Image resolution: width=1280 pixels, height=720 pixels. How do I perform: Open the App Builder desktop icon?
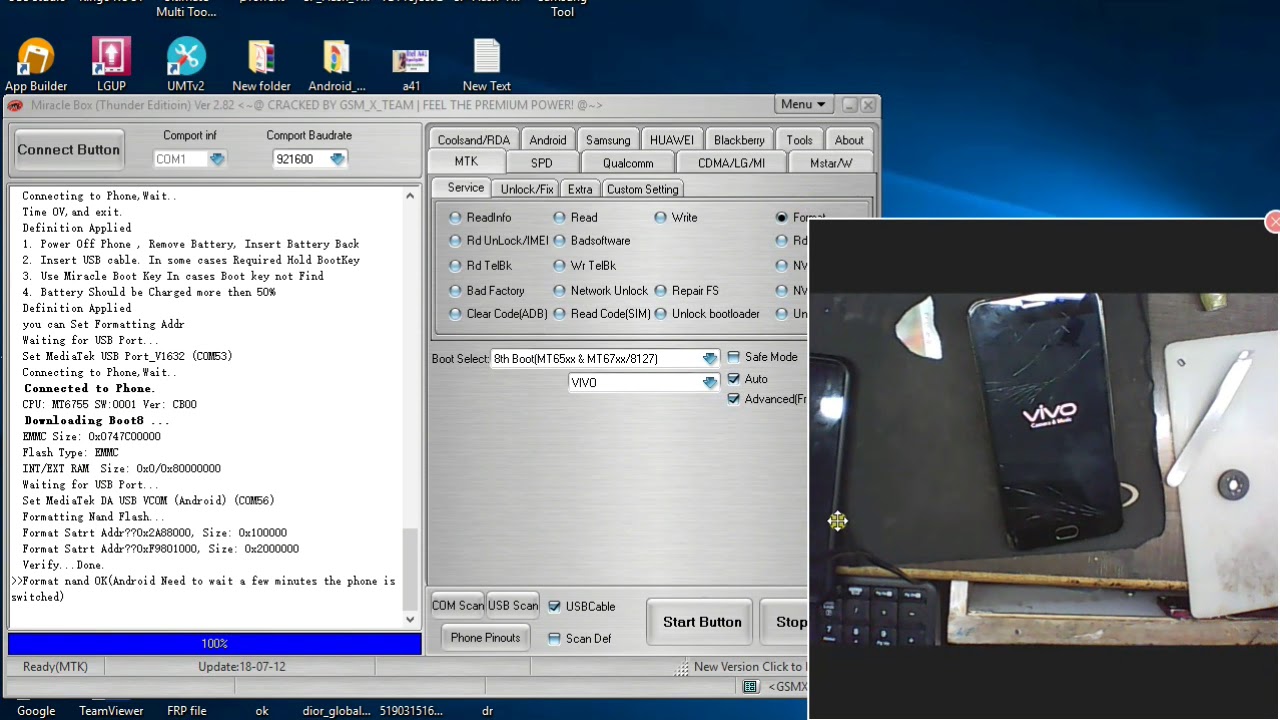[36, 65]
